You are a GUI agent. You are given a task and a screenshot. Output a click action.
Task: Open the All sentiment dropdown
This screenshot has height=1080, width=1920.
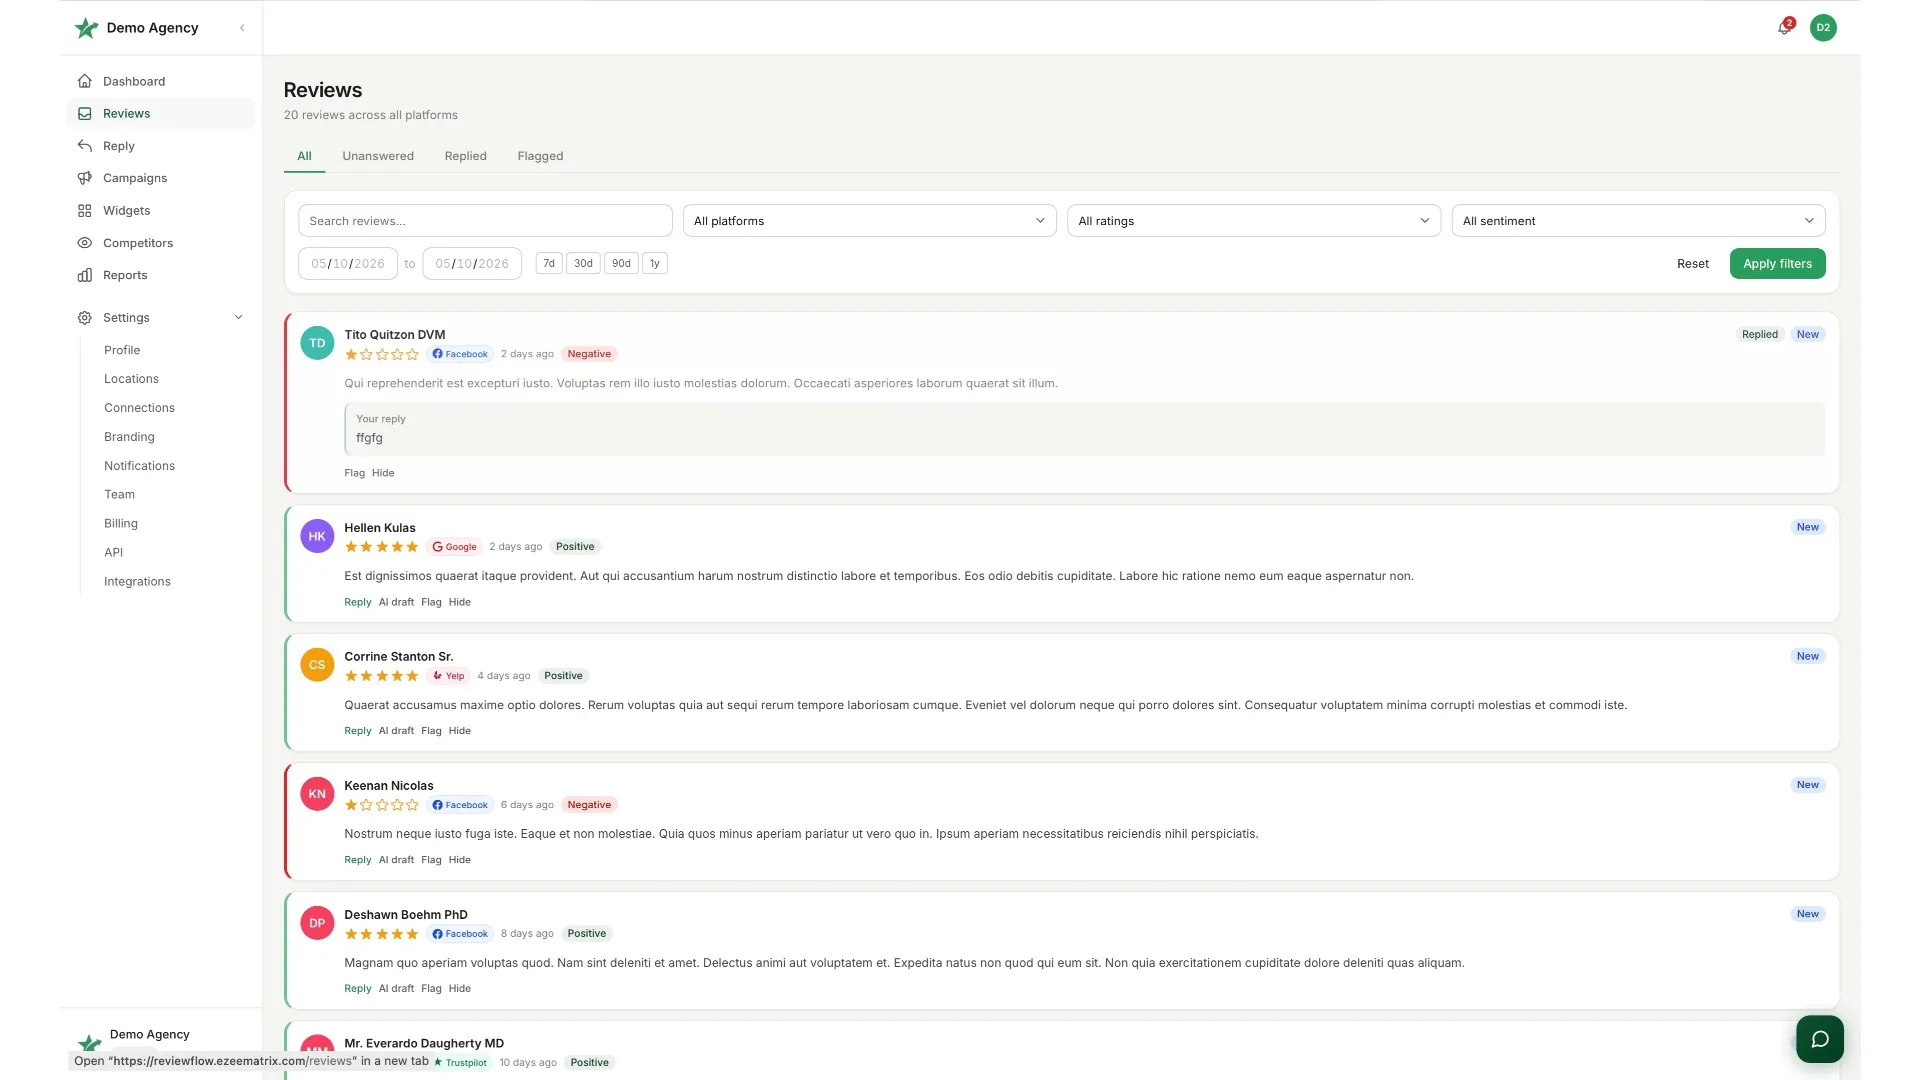[1638, 221]
